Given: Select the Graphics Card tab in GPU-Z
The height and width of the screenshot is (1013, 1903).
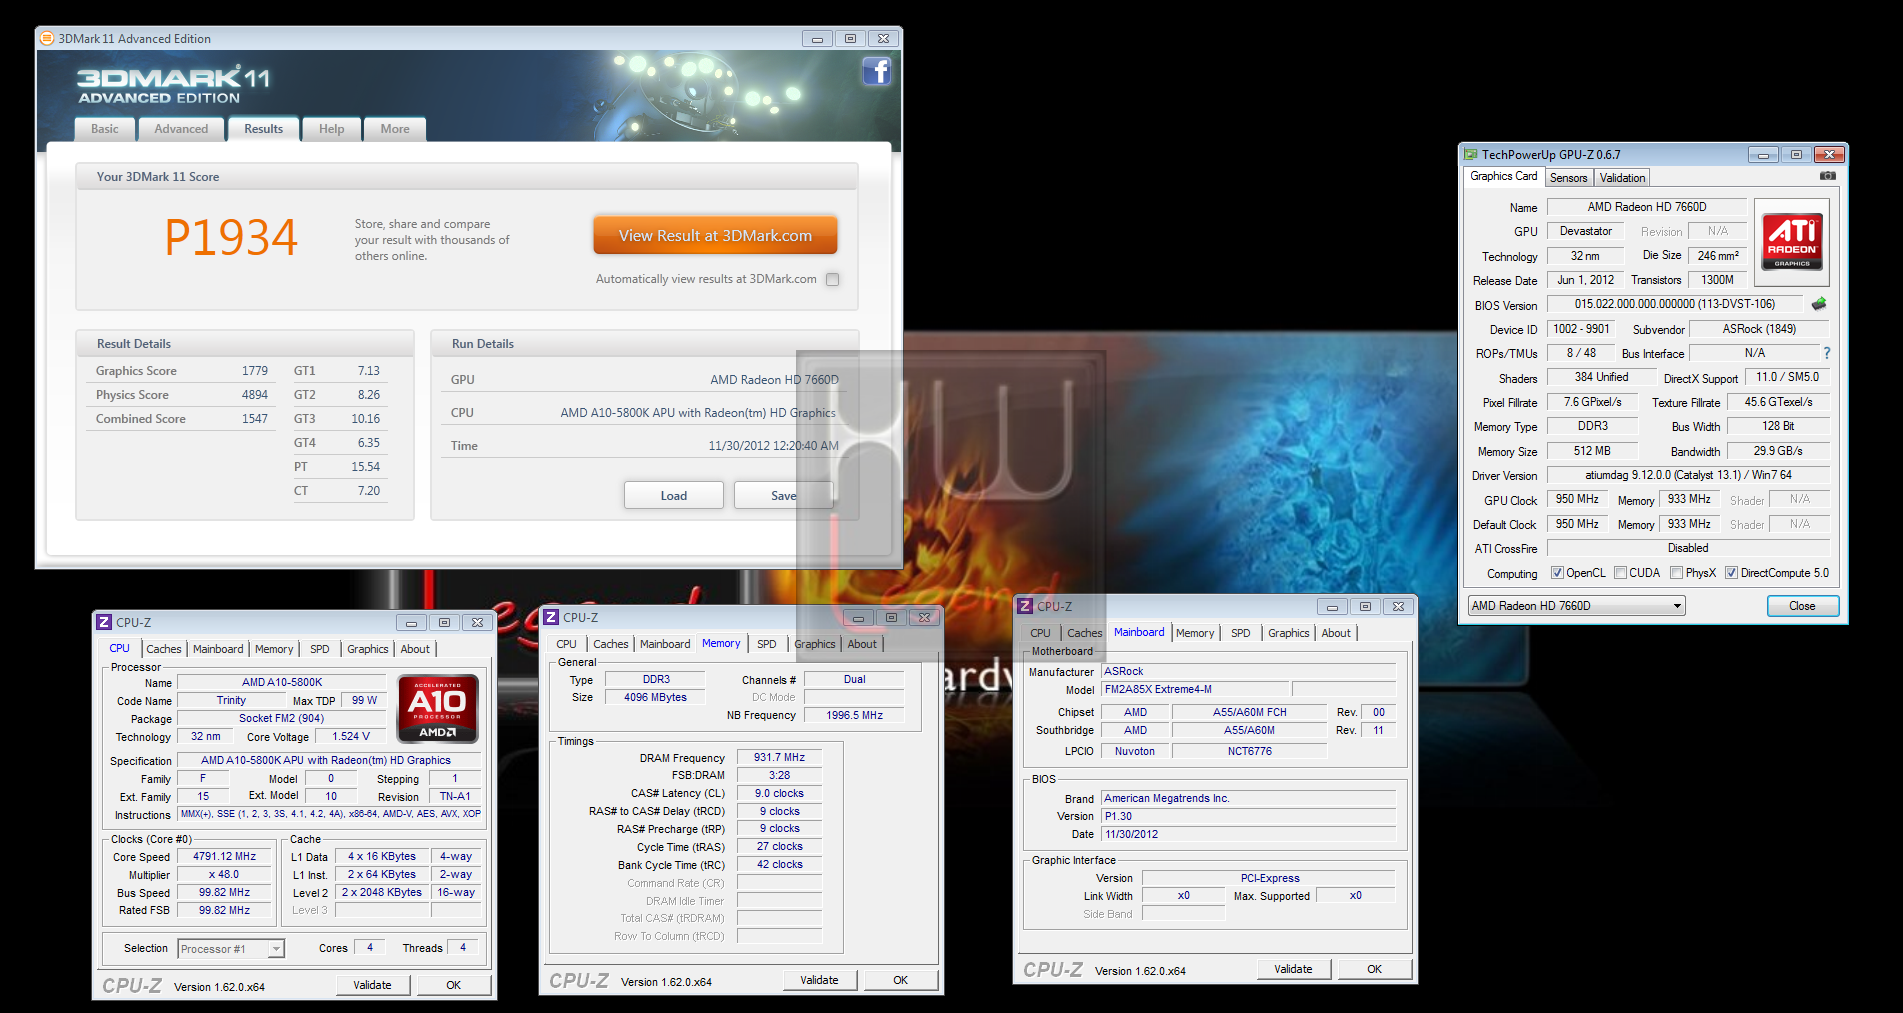Looking at the screenshot, I should click(1504, 176).
